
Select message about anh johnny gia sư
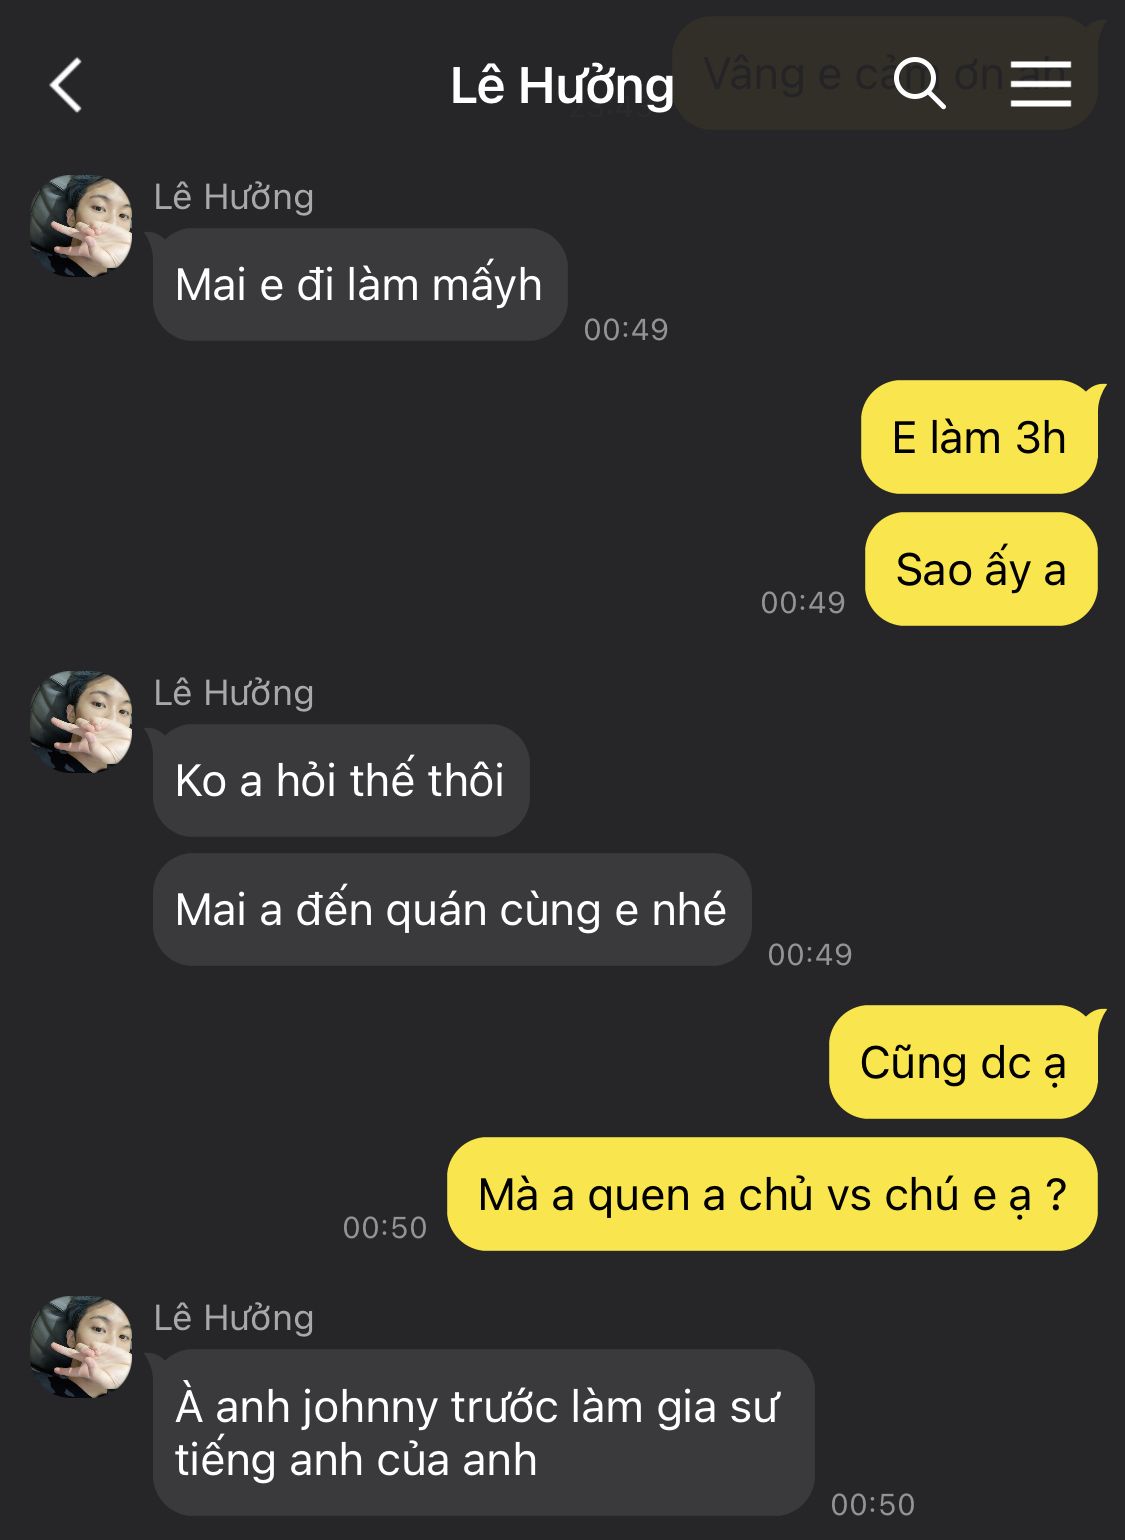[x=484, y=1432]
